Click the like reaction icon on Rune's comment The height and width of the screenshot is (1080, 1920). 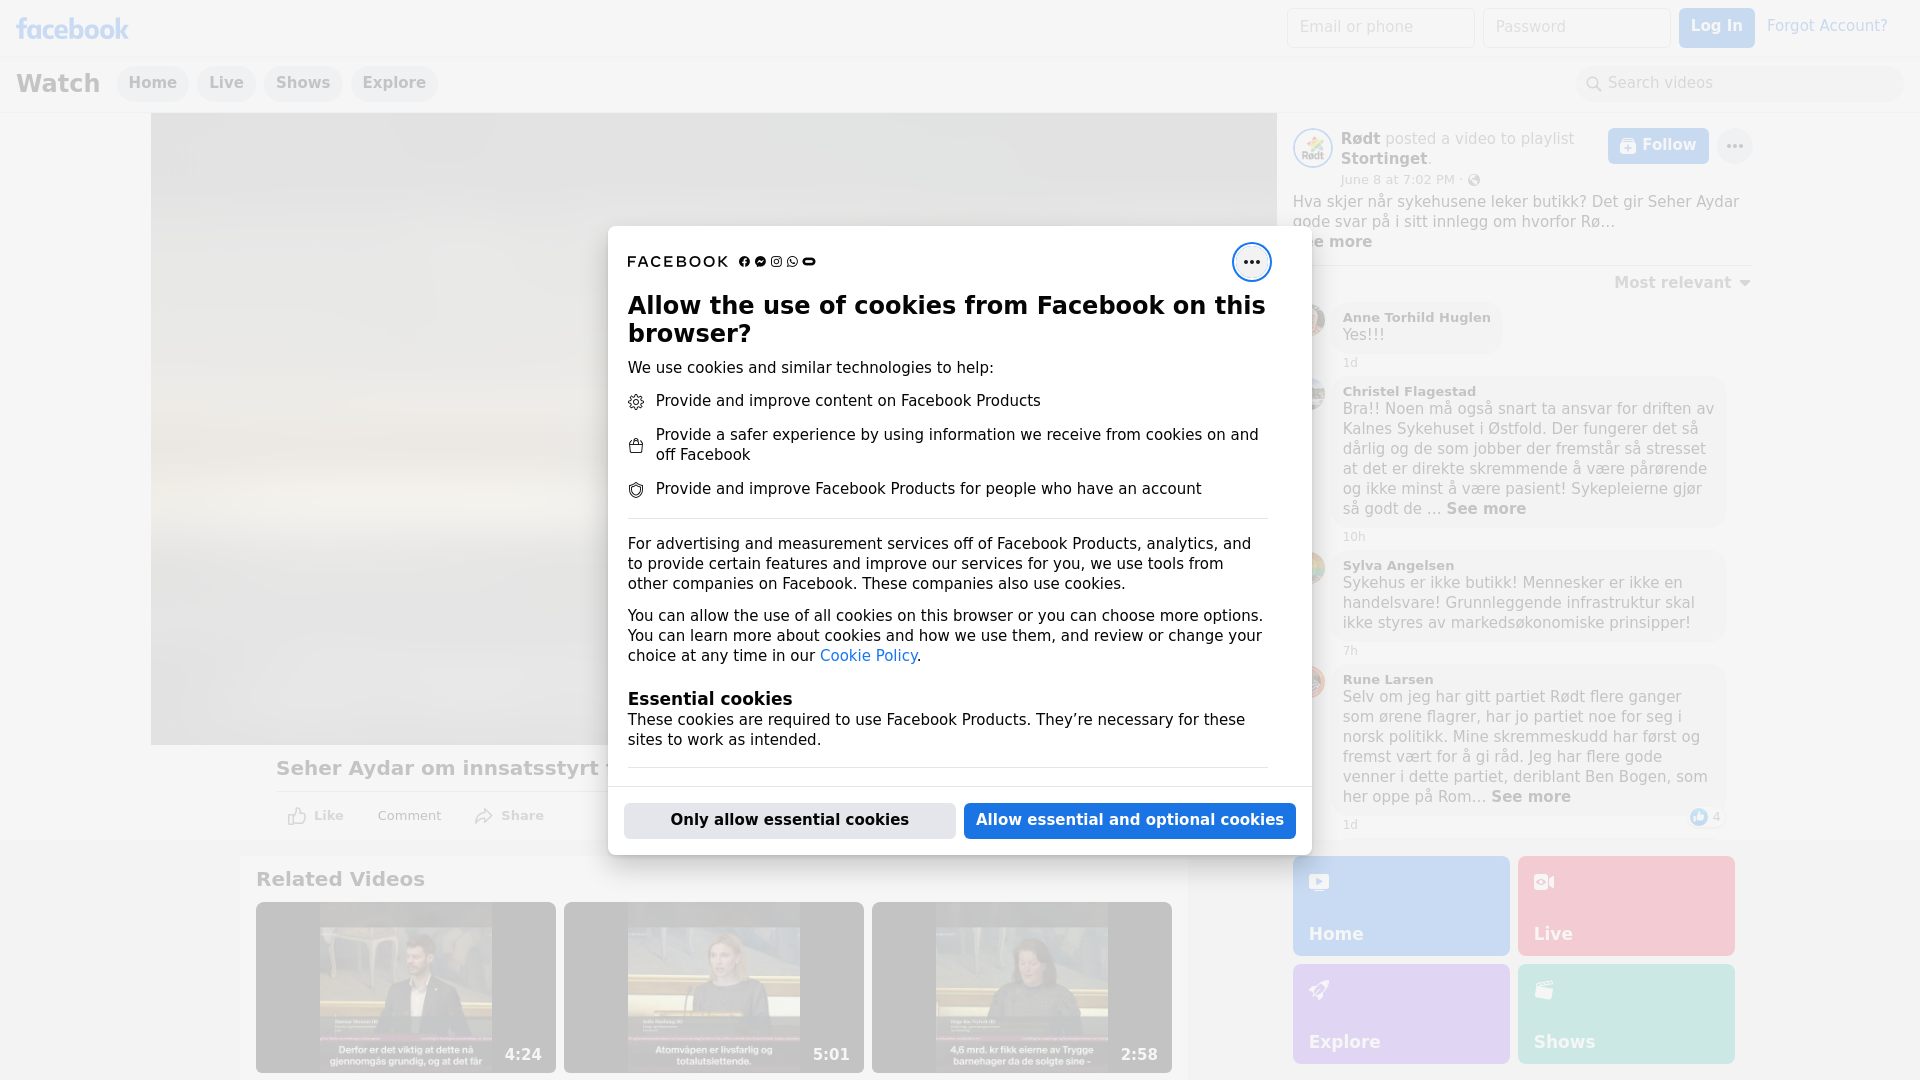1698,817
